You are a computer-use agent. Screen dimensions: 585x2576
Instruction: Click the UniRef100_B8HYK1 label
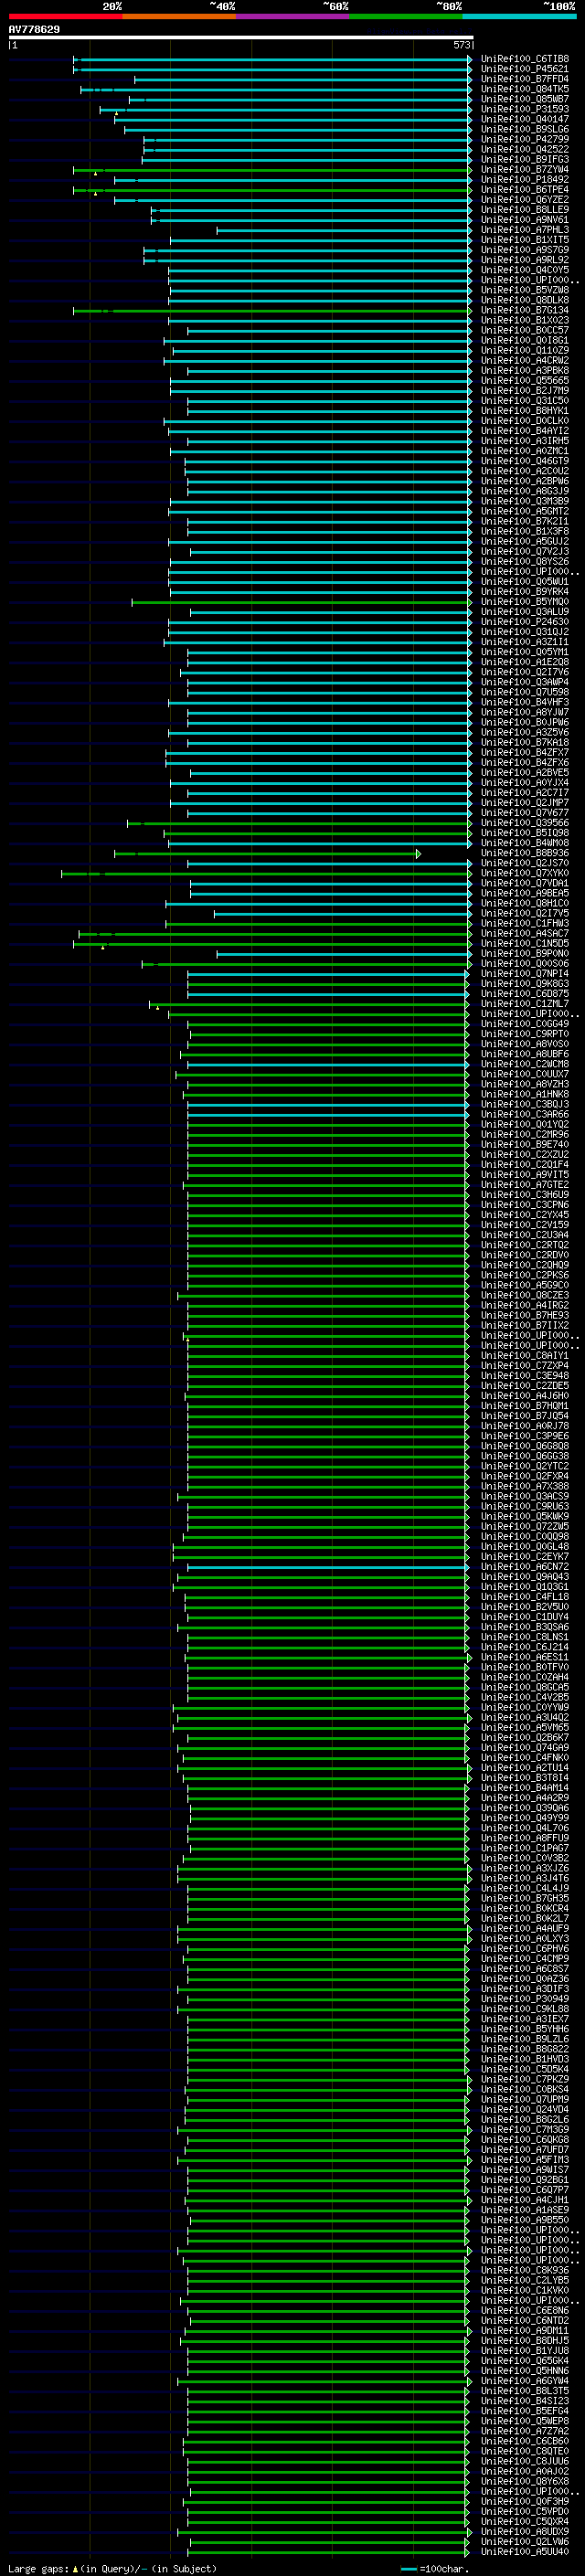click(x=524, y=411)
